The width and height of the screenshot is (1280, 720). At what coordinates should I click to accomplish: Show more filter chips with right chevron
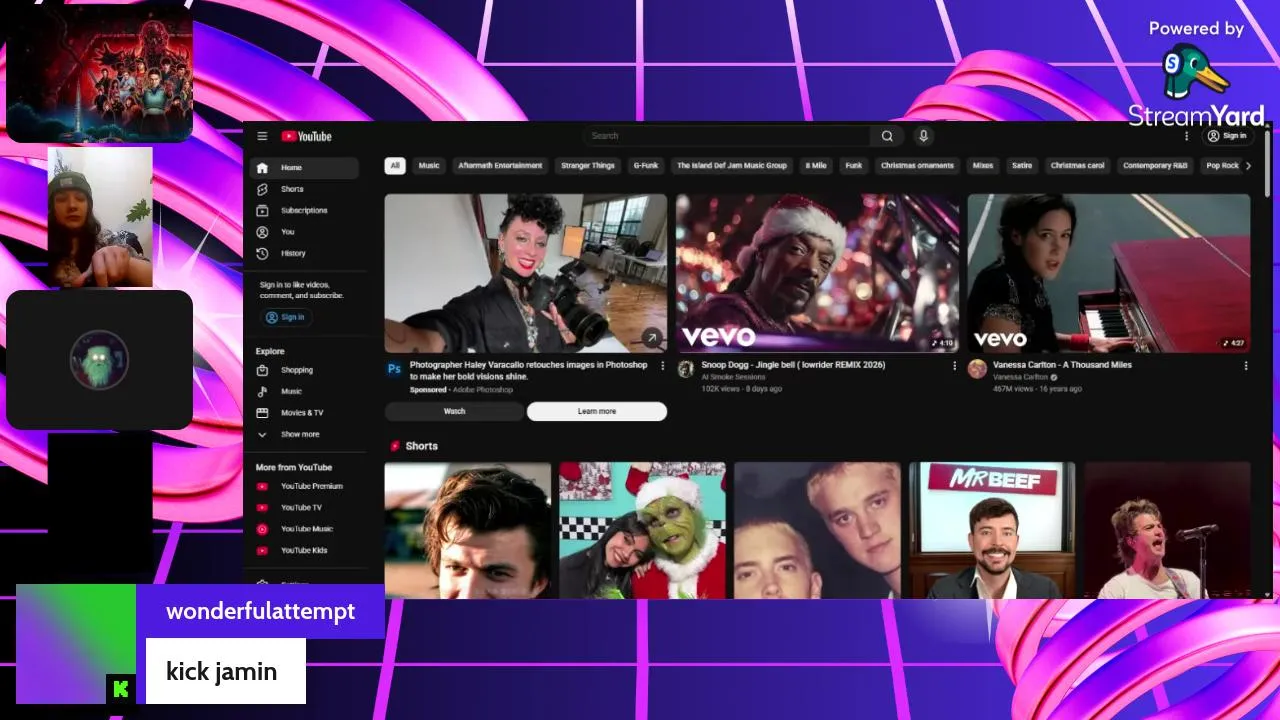[x=1247, y=166]
